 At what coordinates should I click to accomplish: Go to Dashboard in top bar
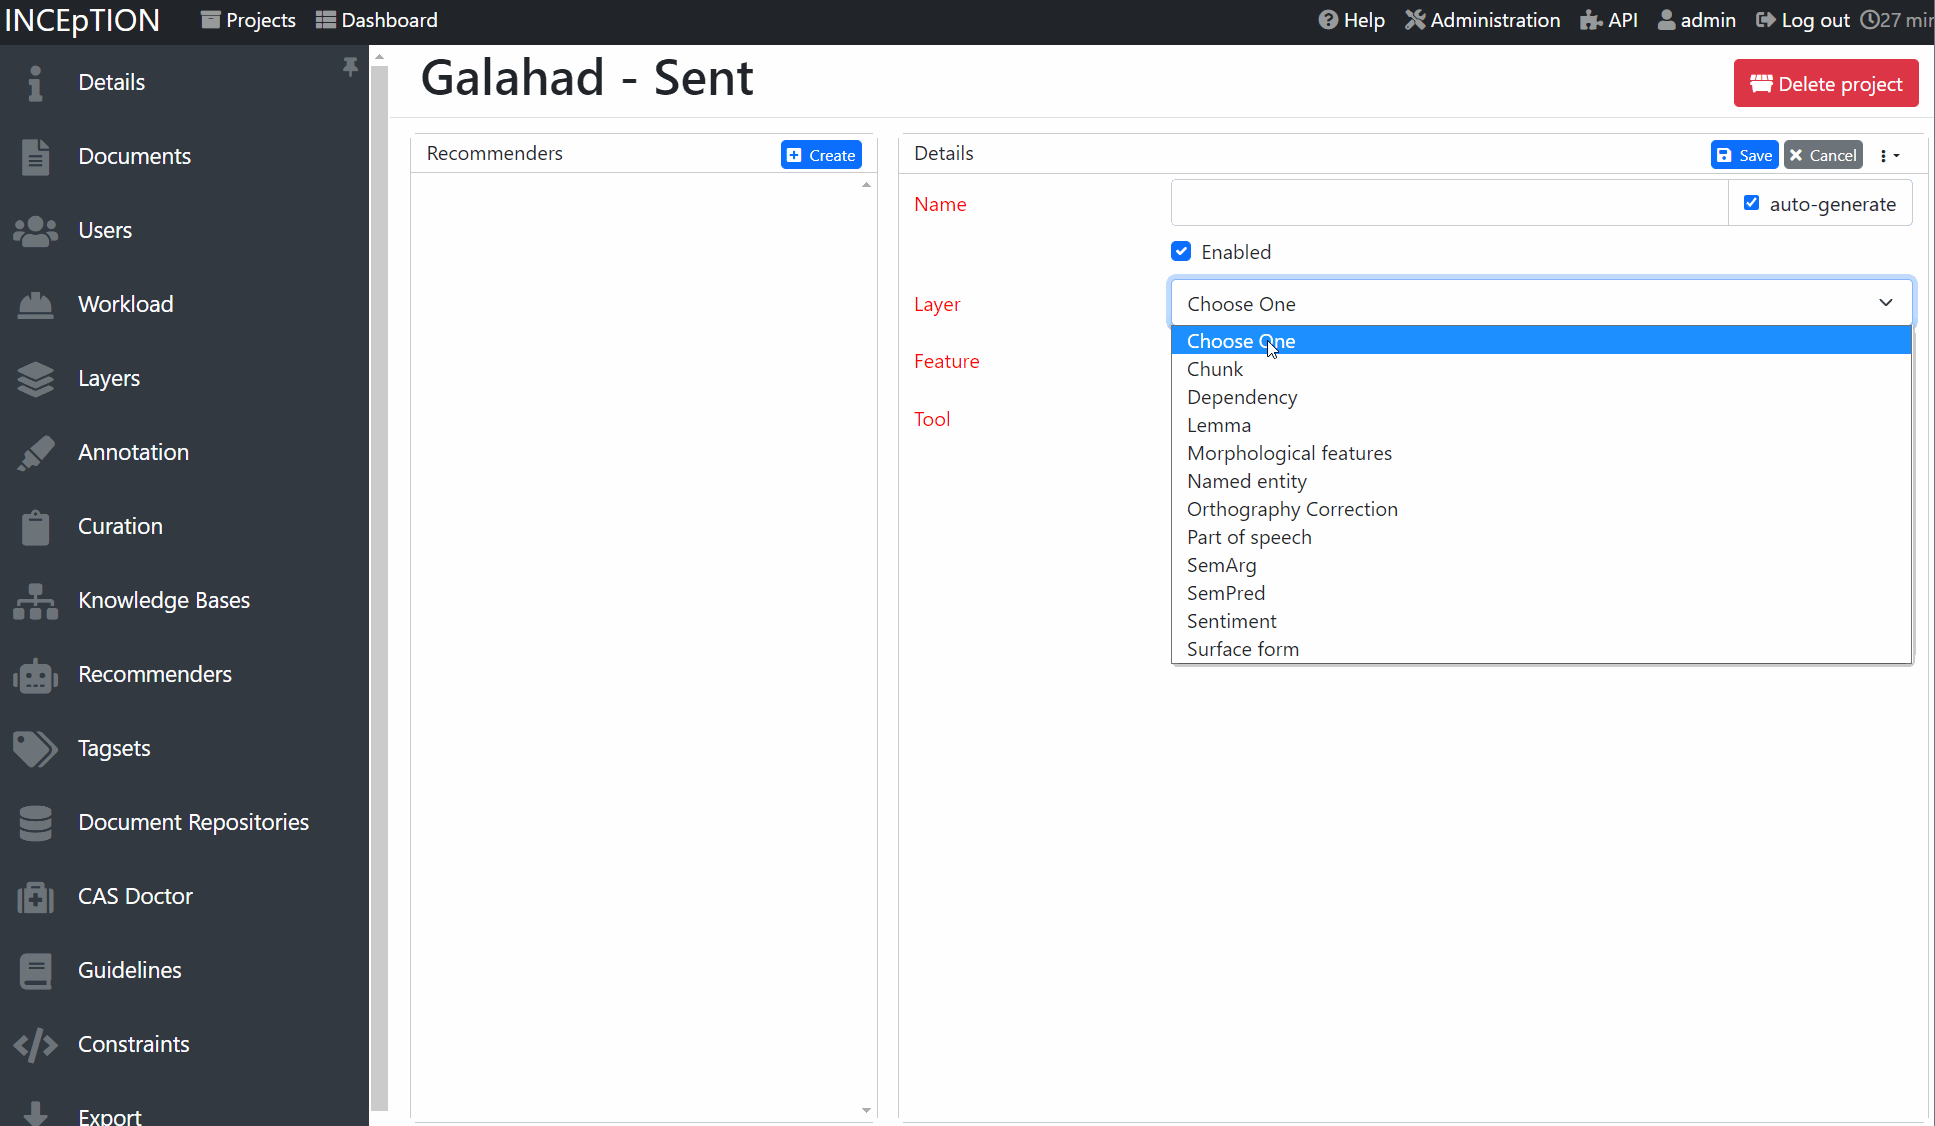(x=377, y=20)
